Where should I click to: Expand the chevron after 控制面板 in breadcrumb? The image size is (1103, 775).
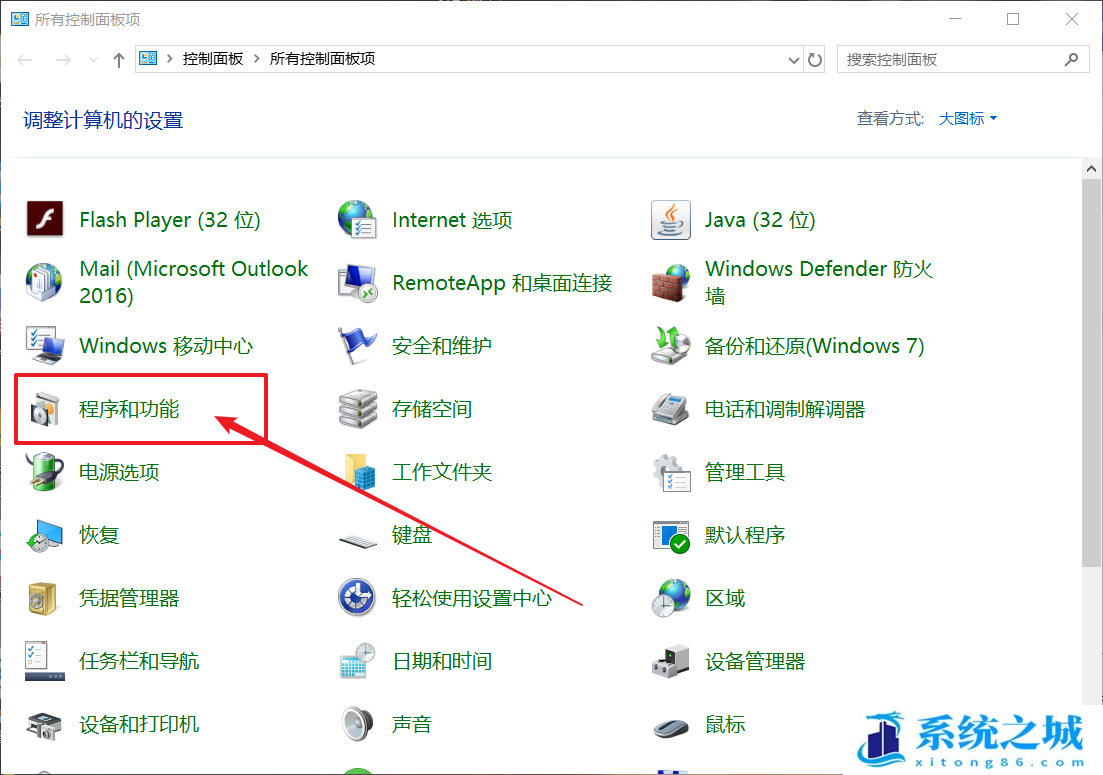(257, 58)
